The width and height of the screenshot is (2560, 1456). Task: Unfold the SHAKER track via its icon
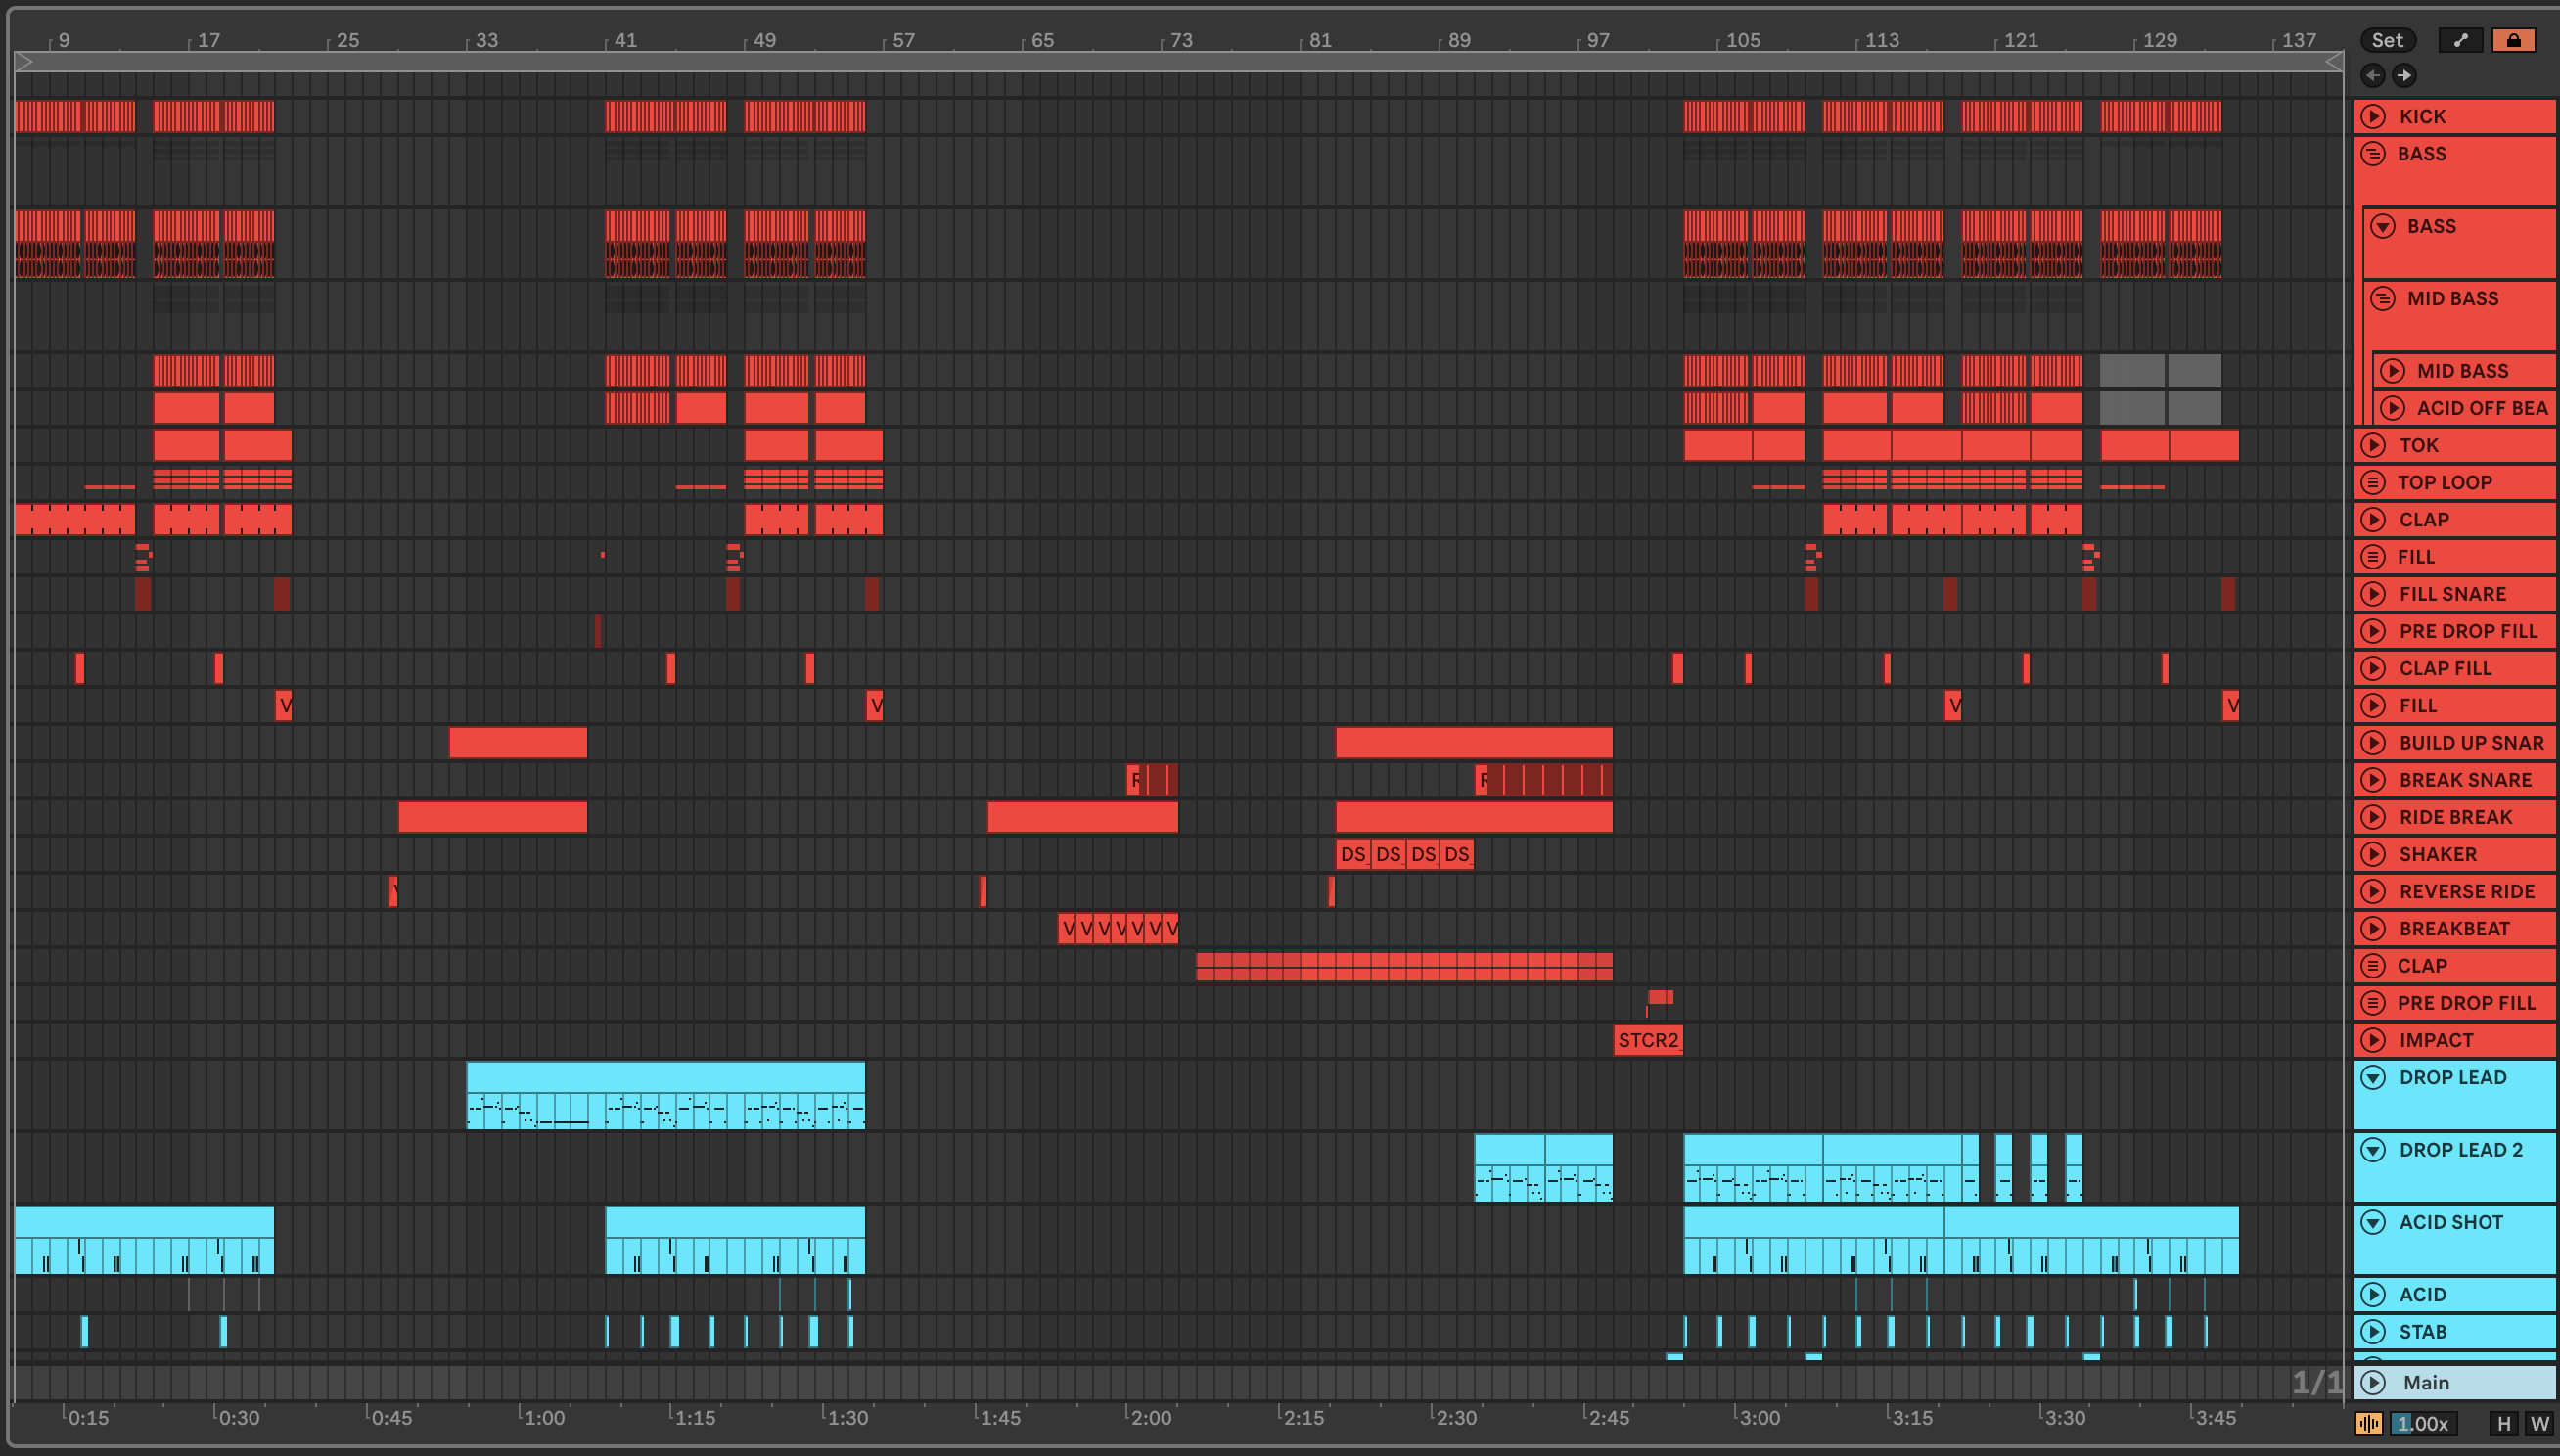tap(2373, 854)
